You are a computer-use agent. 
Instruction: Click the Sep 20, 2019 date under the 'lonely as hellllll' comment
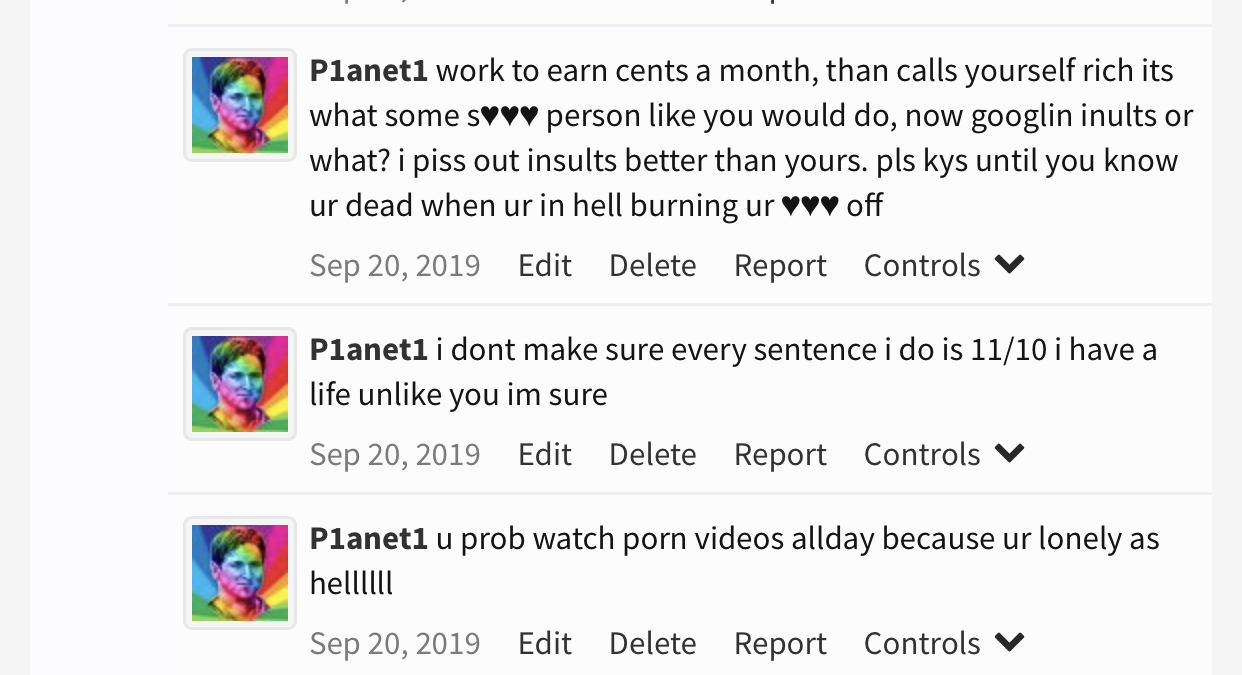pyautogui.click(x=395, y=643)
